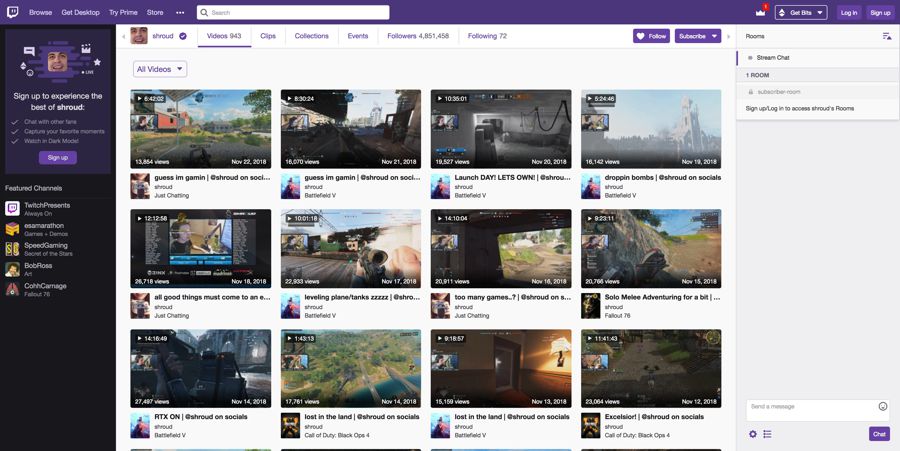Image resolution: width=900 pixels, height=451 pixels.
Task: Click 'RTX ON | @shroud on socials' title
Action: coord(201,417)
